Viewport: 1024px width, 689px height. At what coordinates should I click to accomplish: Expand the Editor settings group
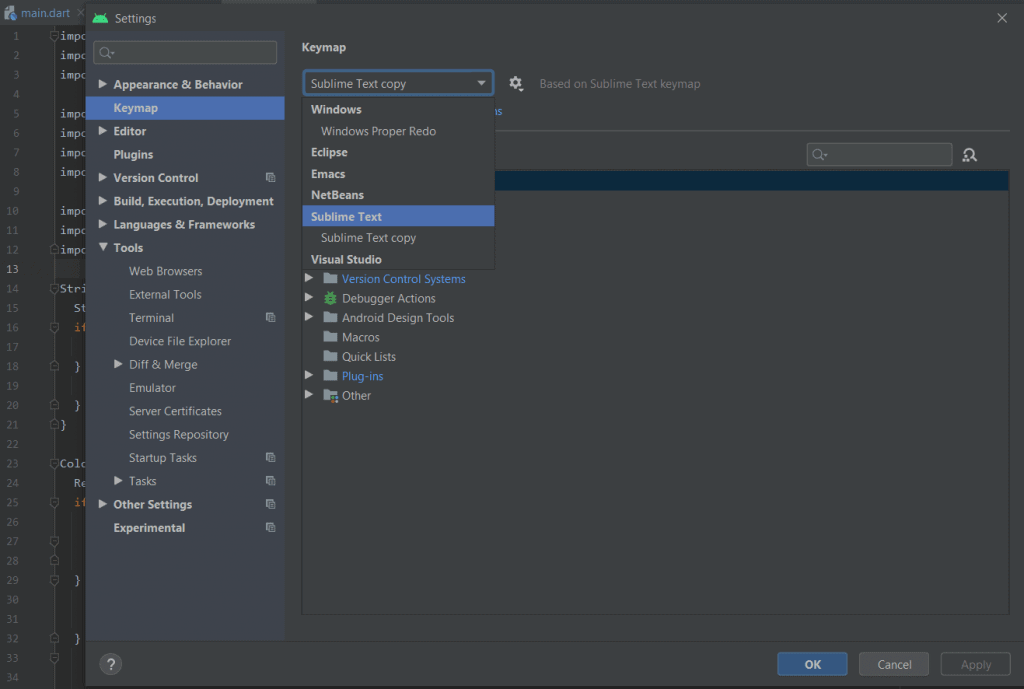[103, 131]
